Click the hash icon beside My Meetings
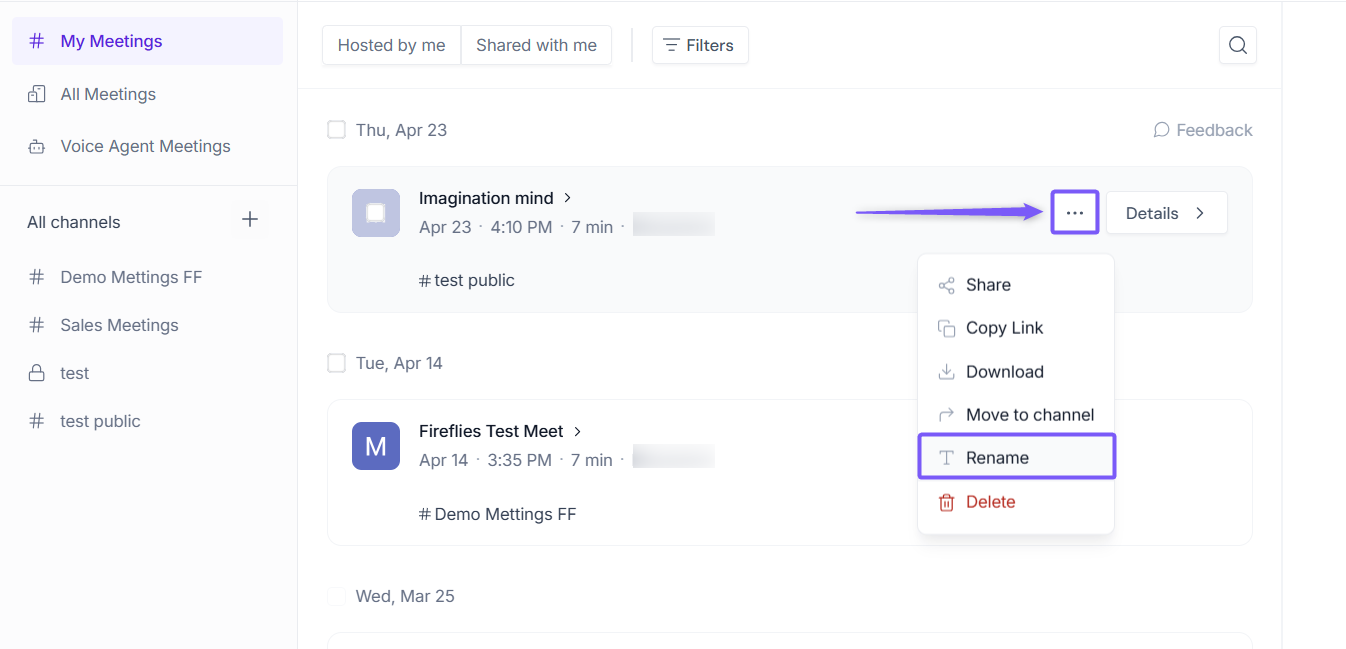Image resolution: width=1346 pixels, height=649 pixels. (x=37, y=41)
